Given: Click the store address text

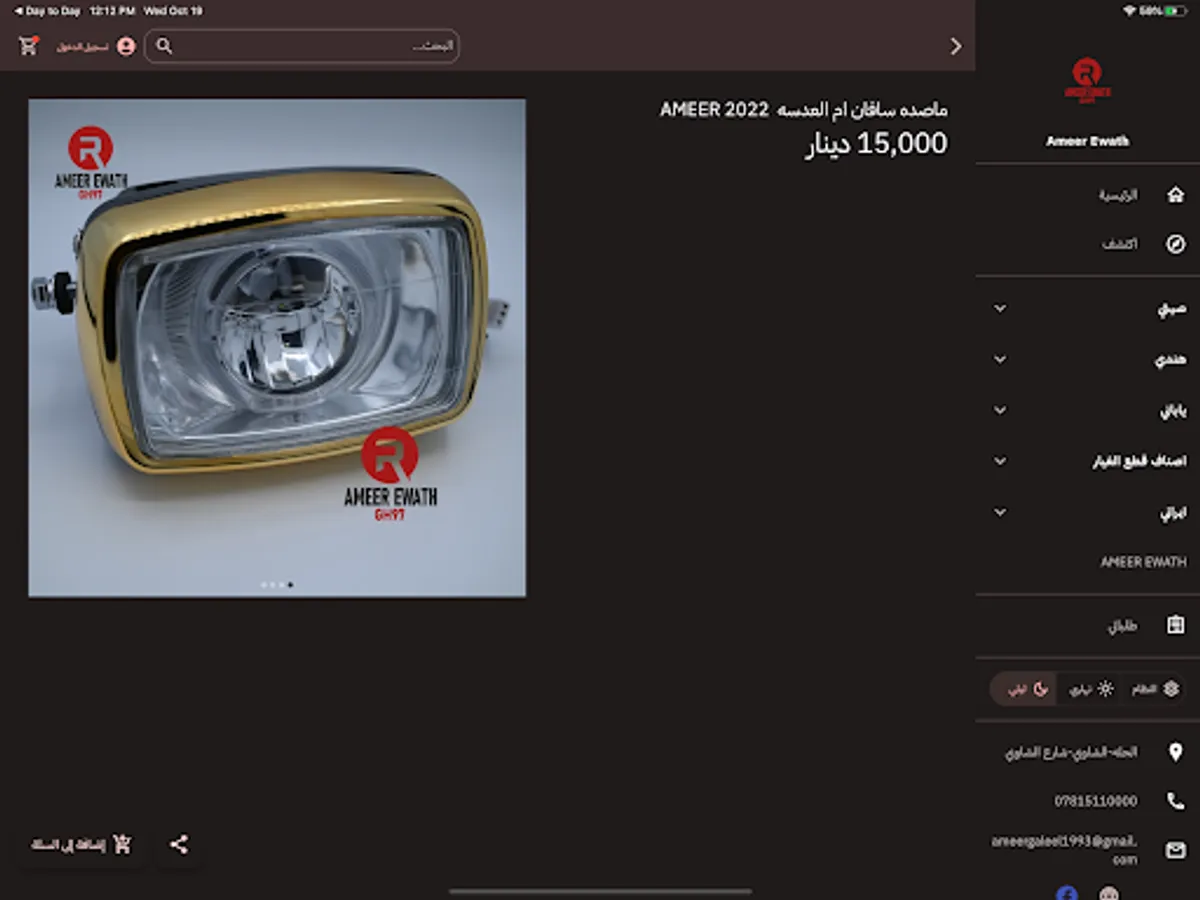Looking at the screenshot, I should click(x=1071, y=752).
